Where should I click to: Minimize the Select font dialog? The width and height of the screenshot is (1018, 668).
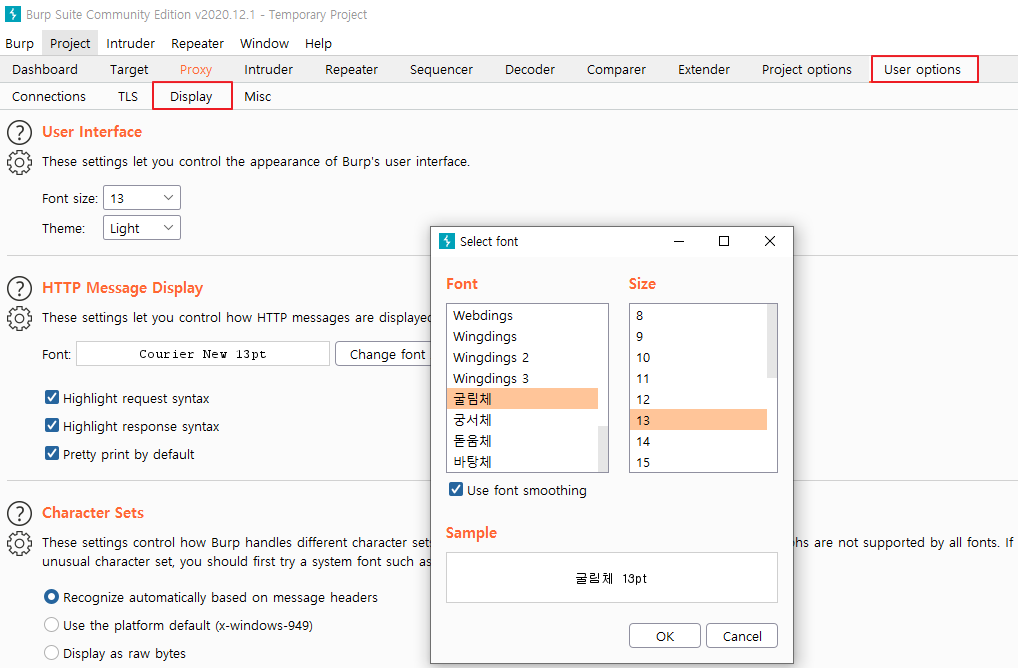click(x=679, y=241)
